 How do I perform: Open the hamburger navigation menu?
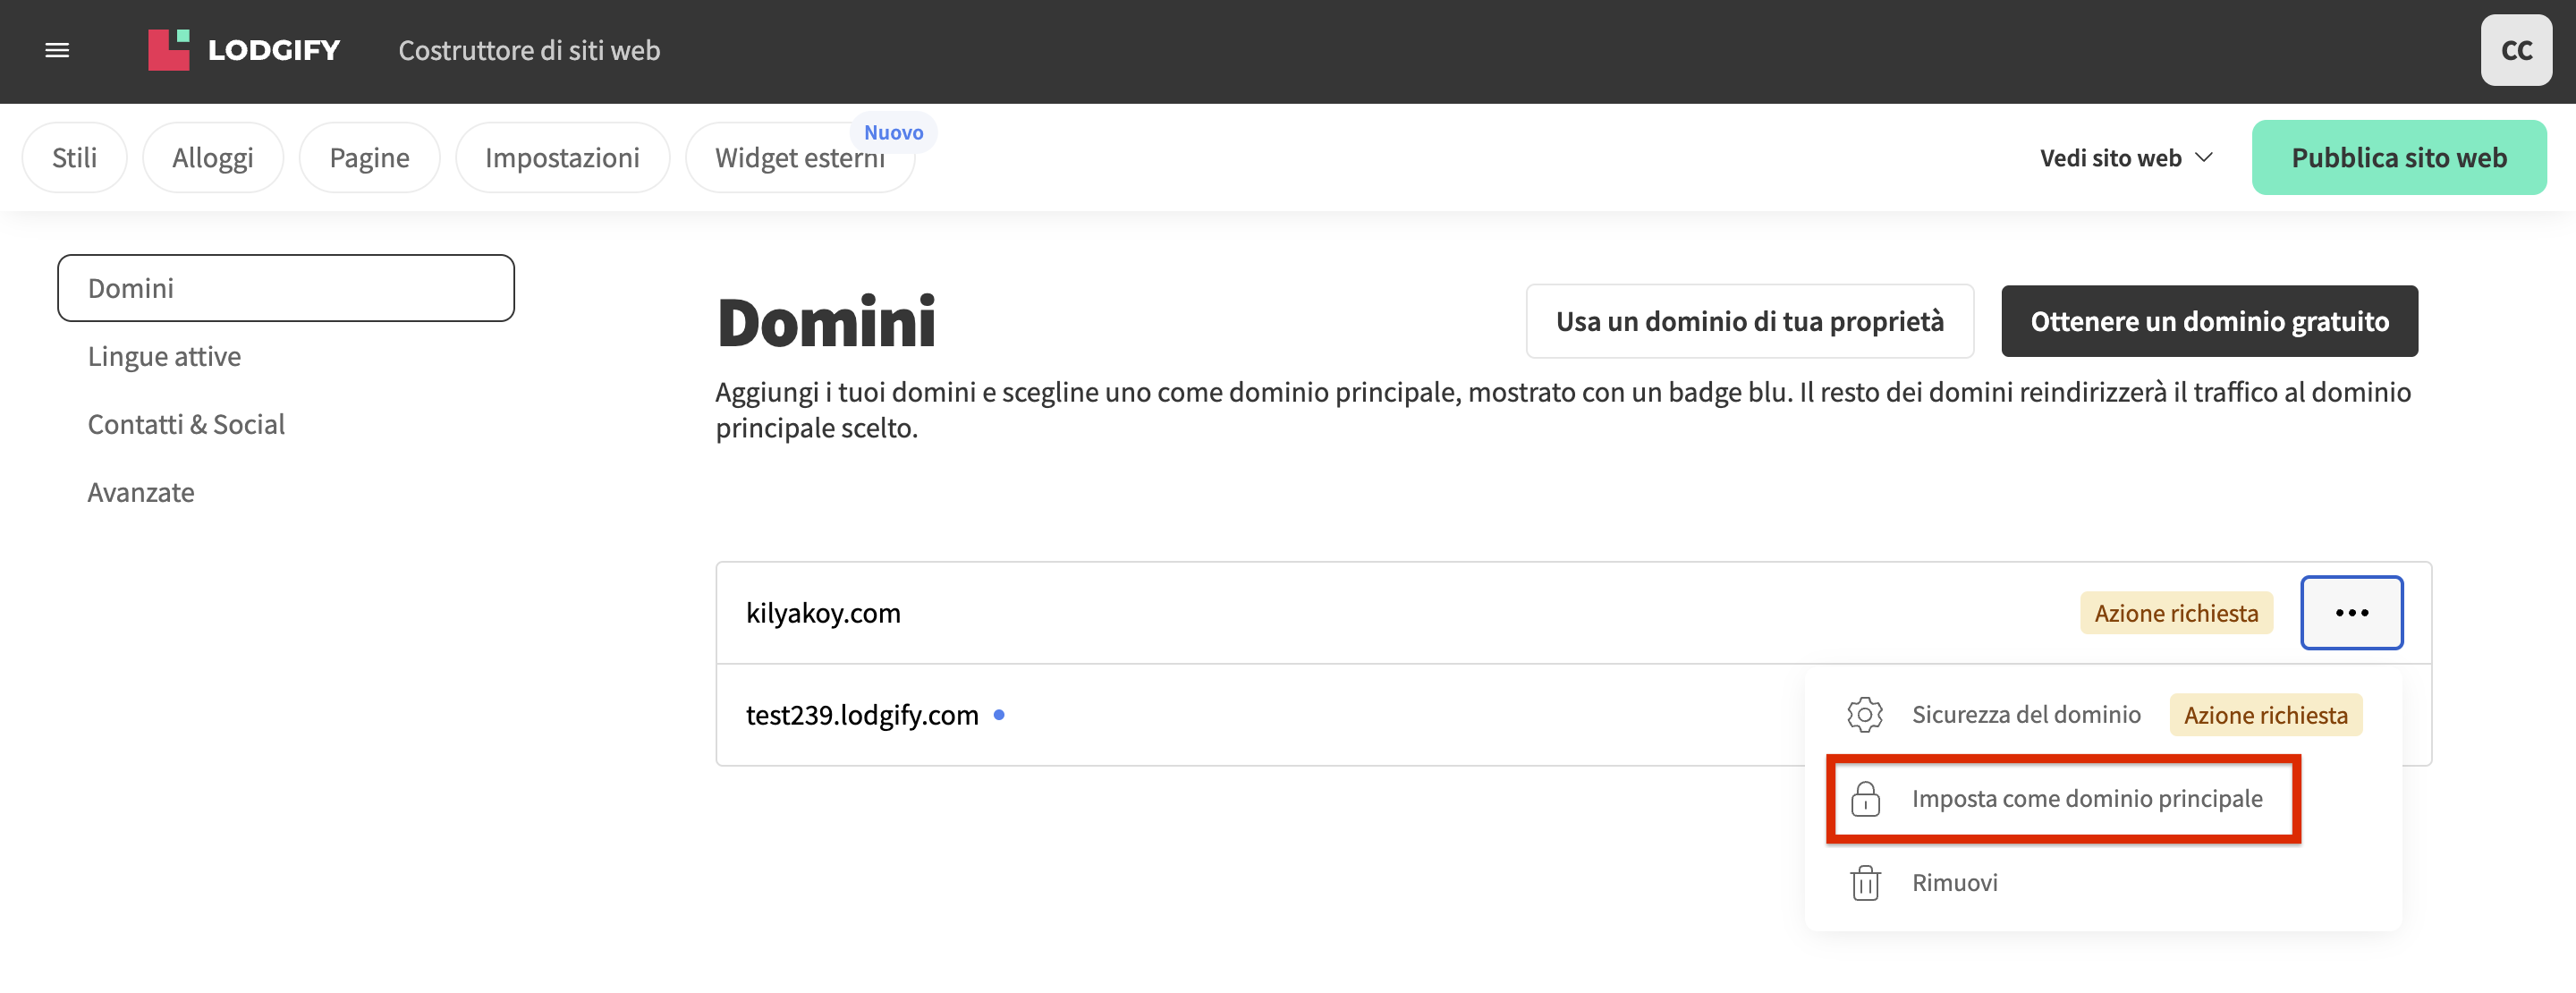57,50
